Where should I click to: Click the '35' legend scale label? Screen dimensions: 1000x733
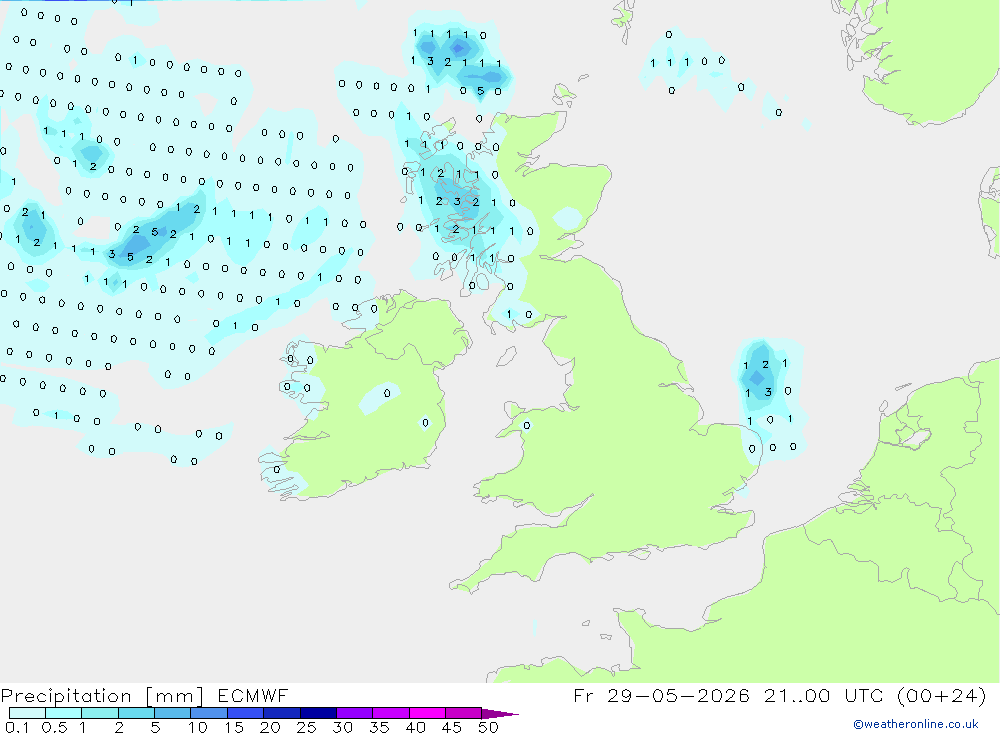(379, 727)
